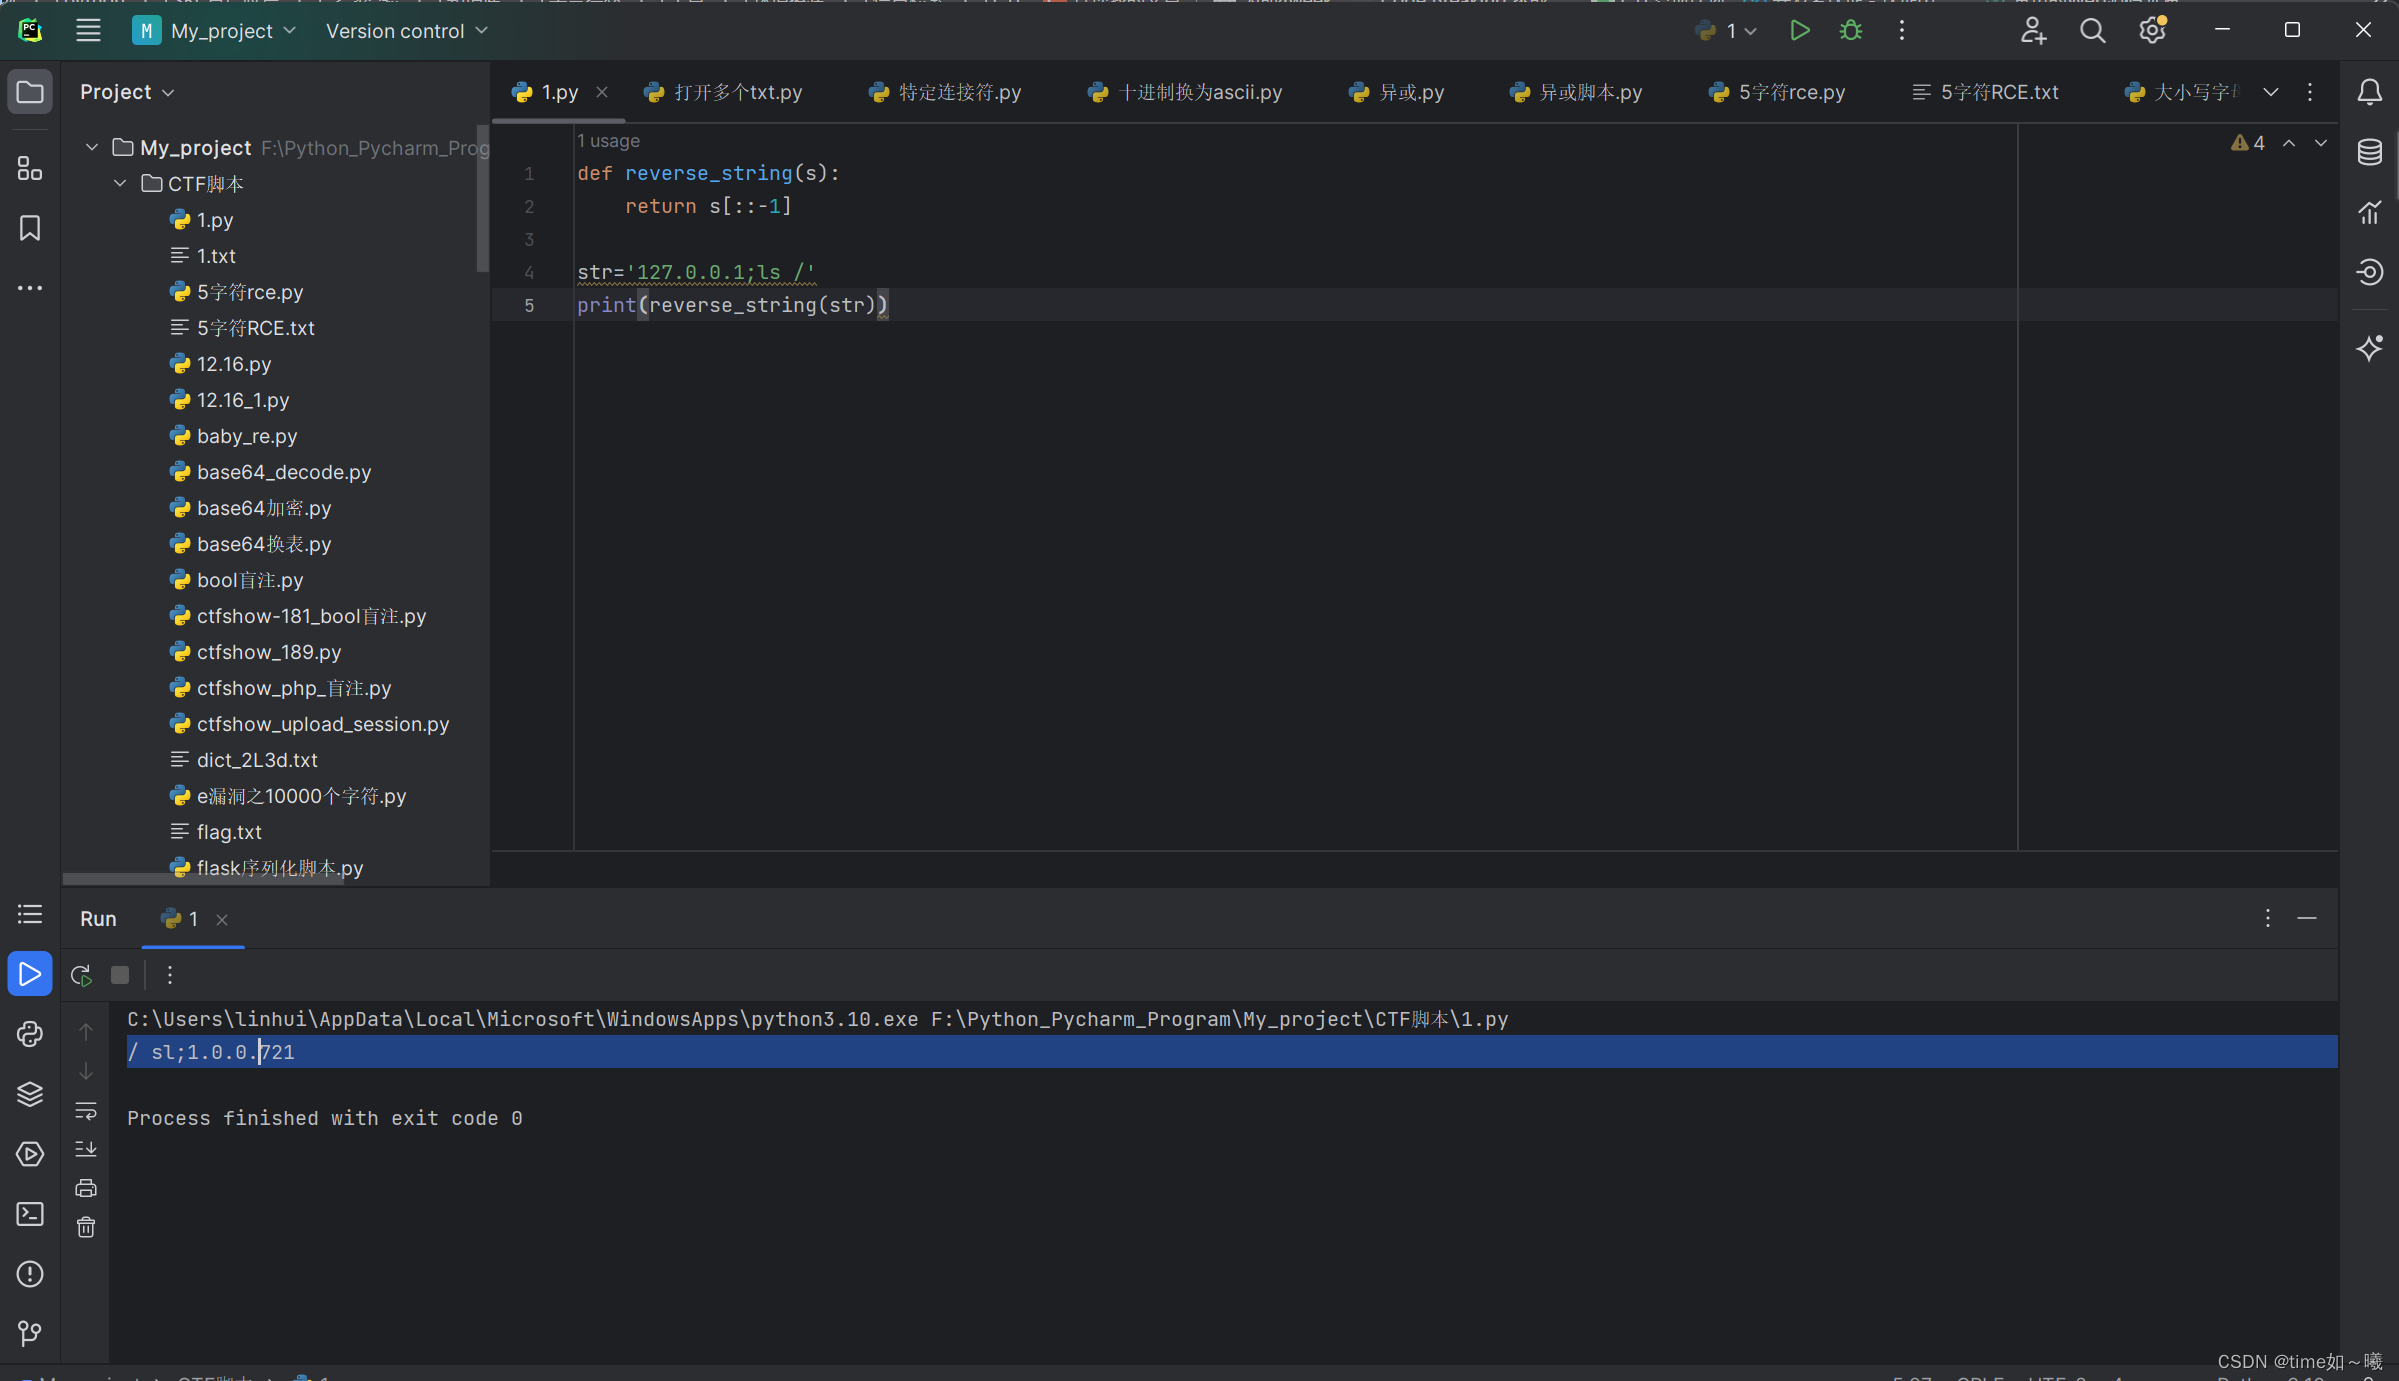Open IDE settings gear
This screenshot has height=1381, width=2399.
pyautogui.click(x=2152, y=31)
